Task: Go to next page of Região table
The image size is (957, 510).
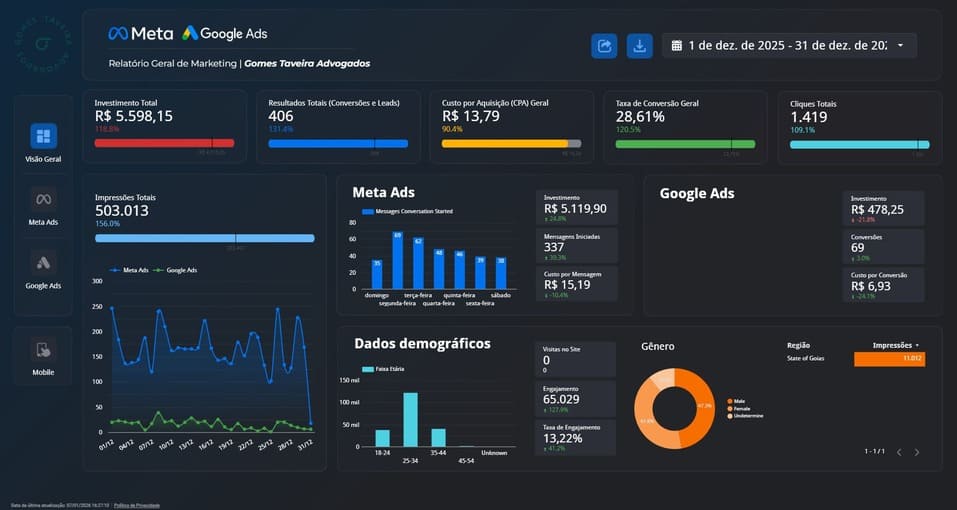Action: [x=917, y=452]
